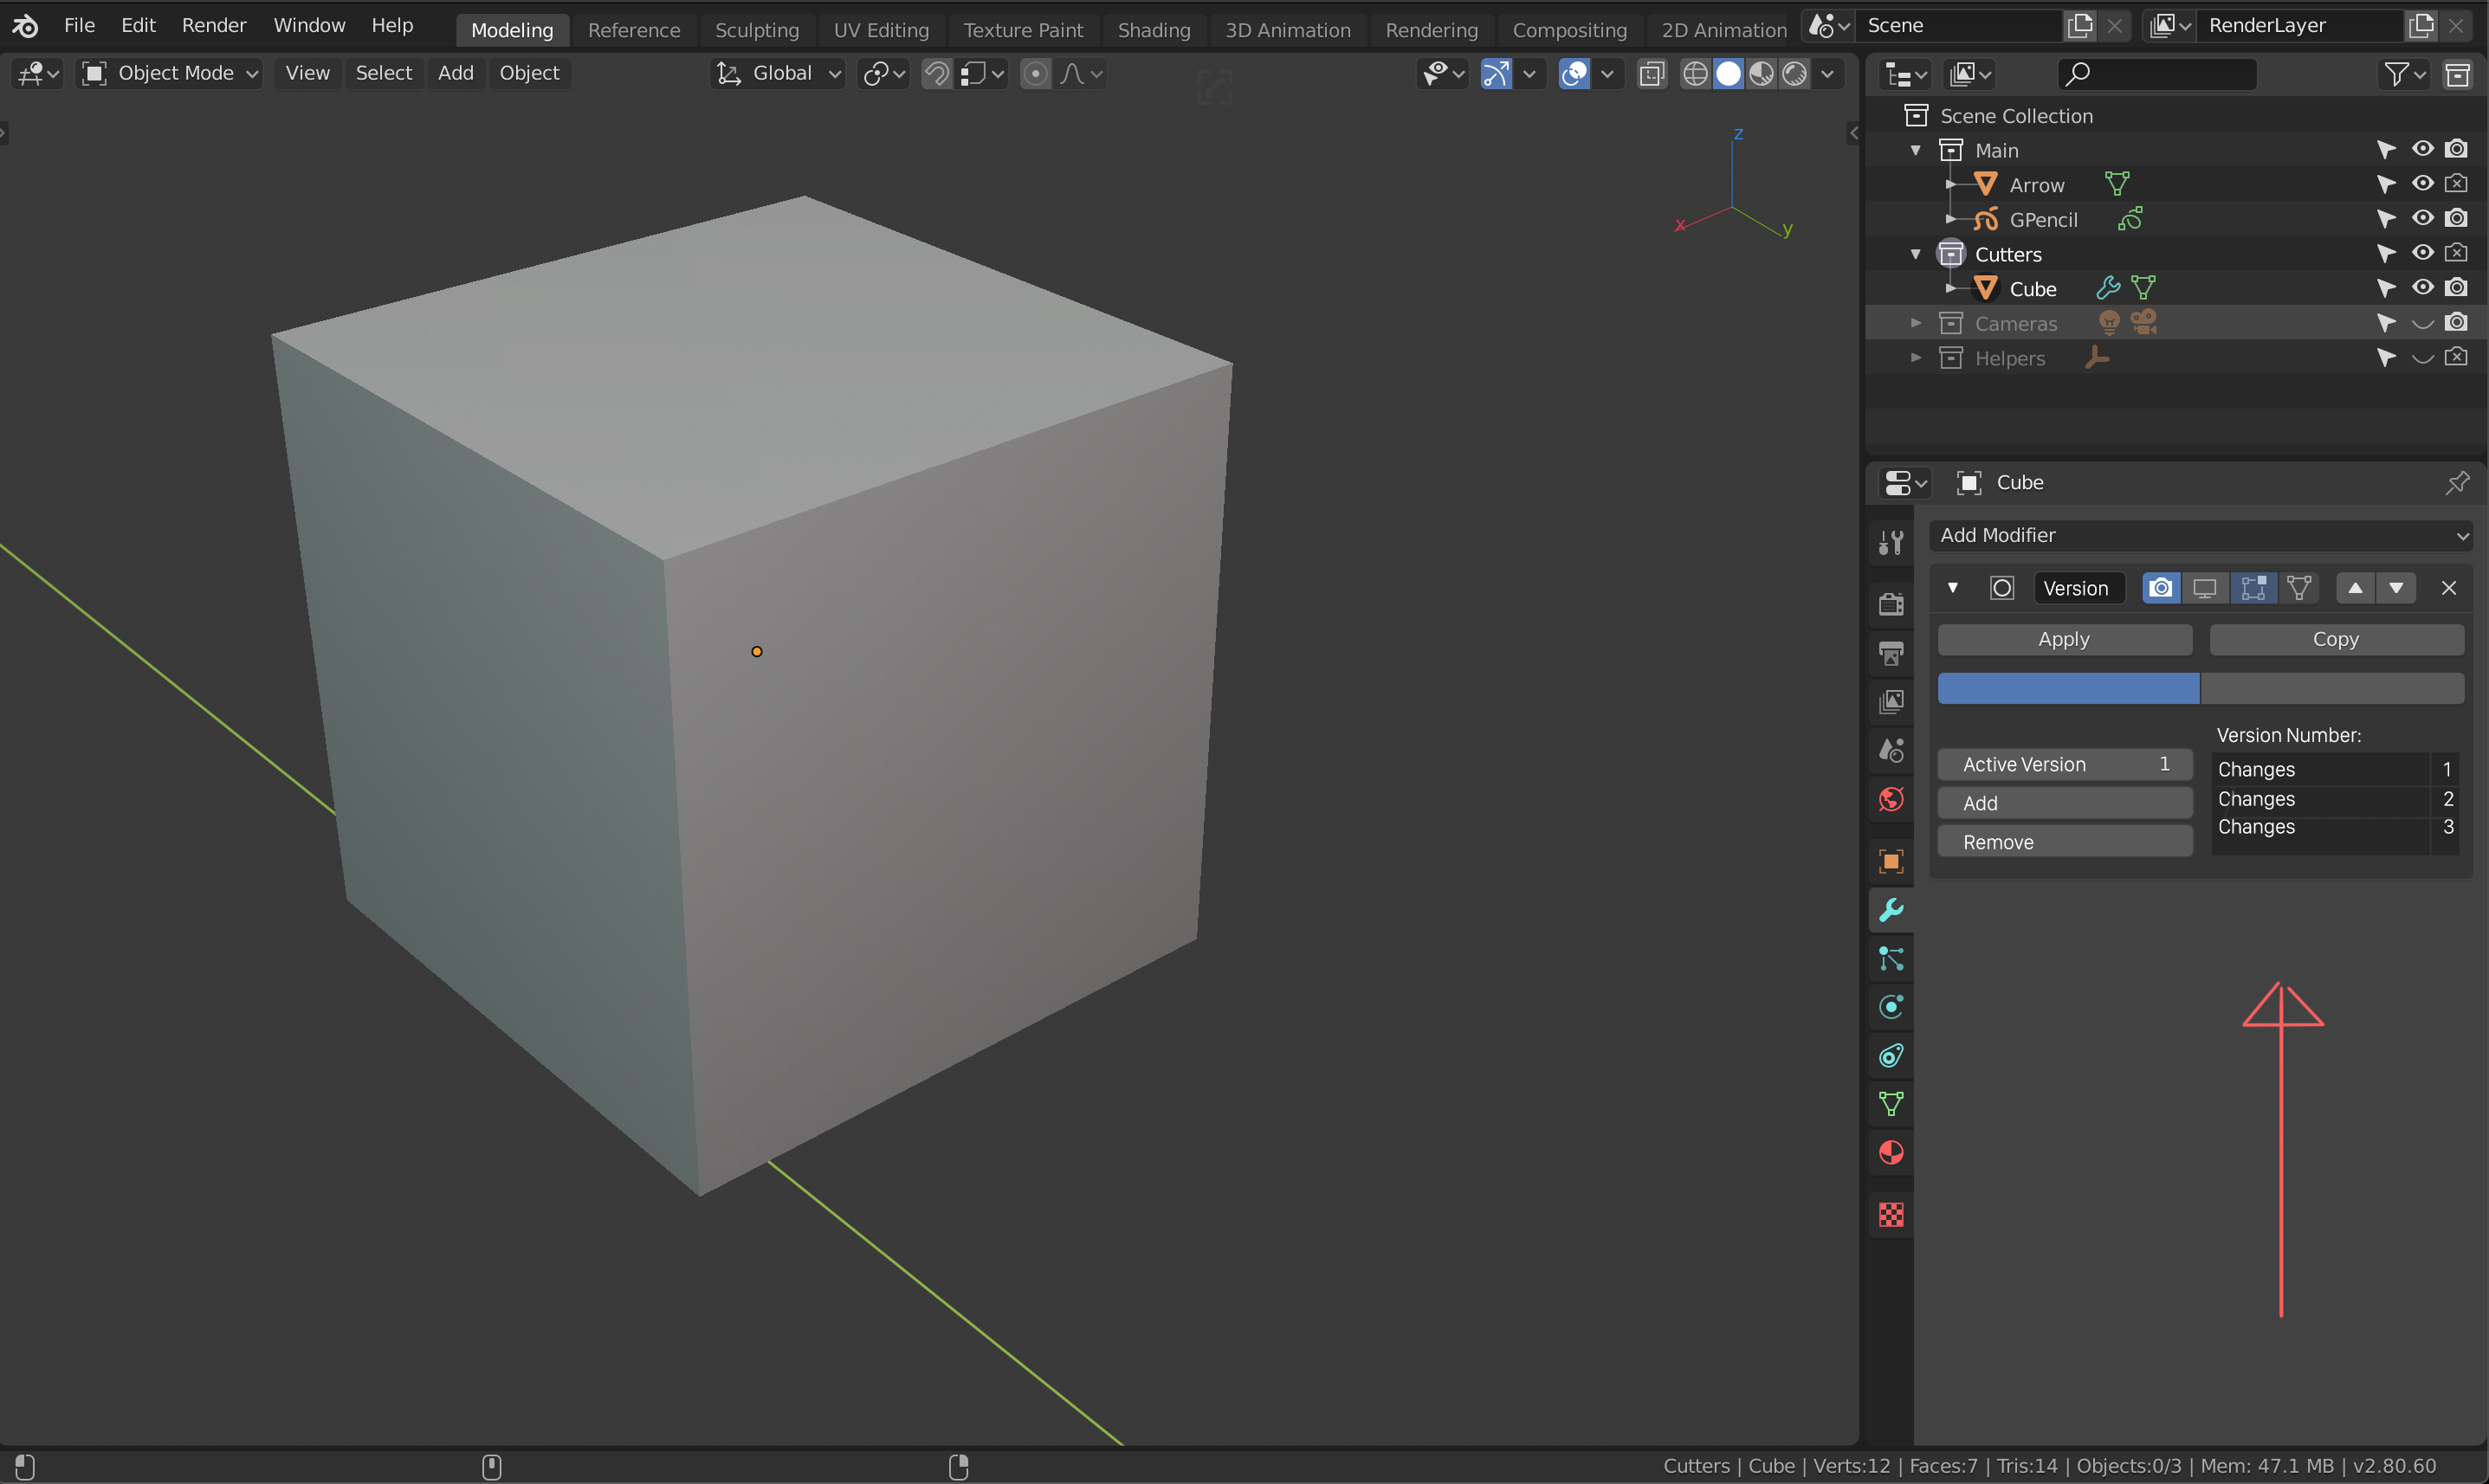Toggle Version modifier viewport visibility

pos(2205,588)
